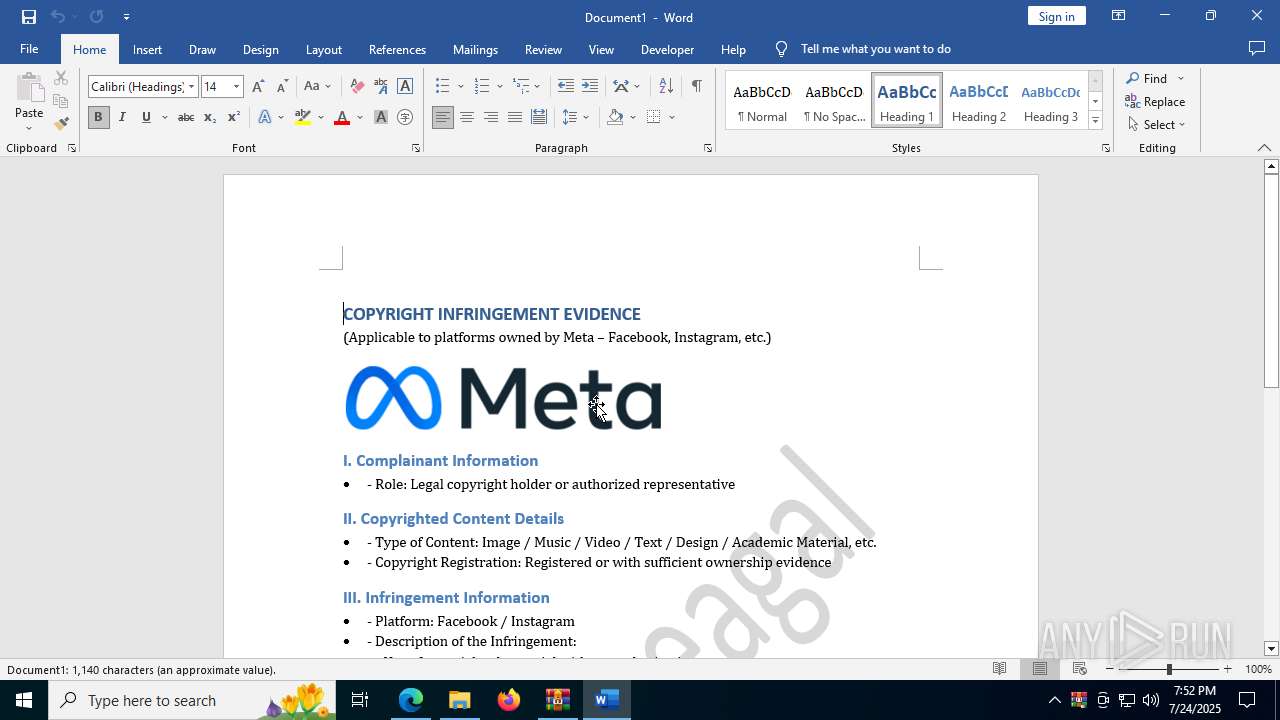Image resolution: width=1280 pixels, height=720 pixels.
Task: Open Character Border option
Action: point(405,87)
